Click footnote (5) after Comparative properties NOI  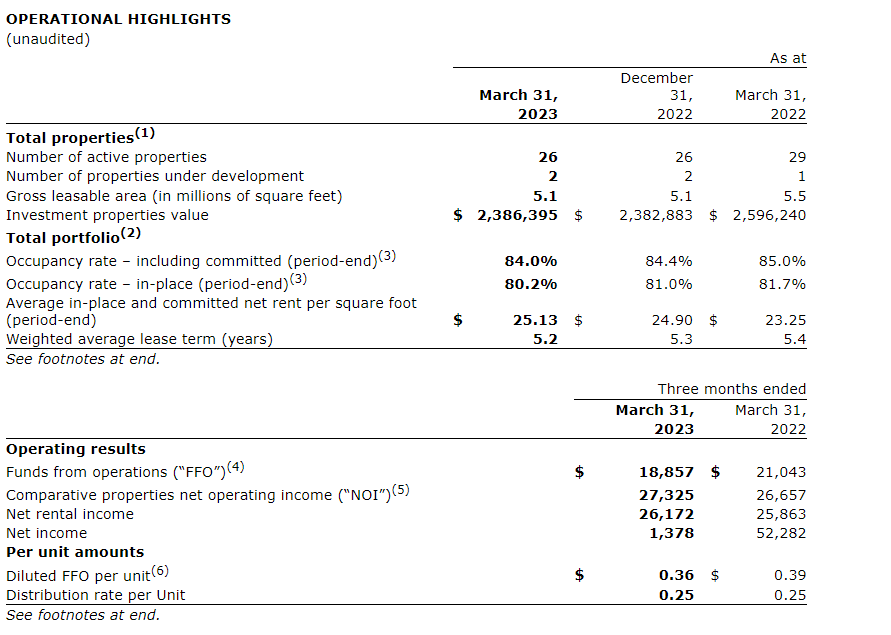pyautogui.click(x=401, y=490)
